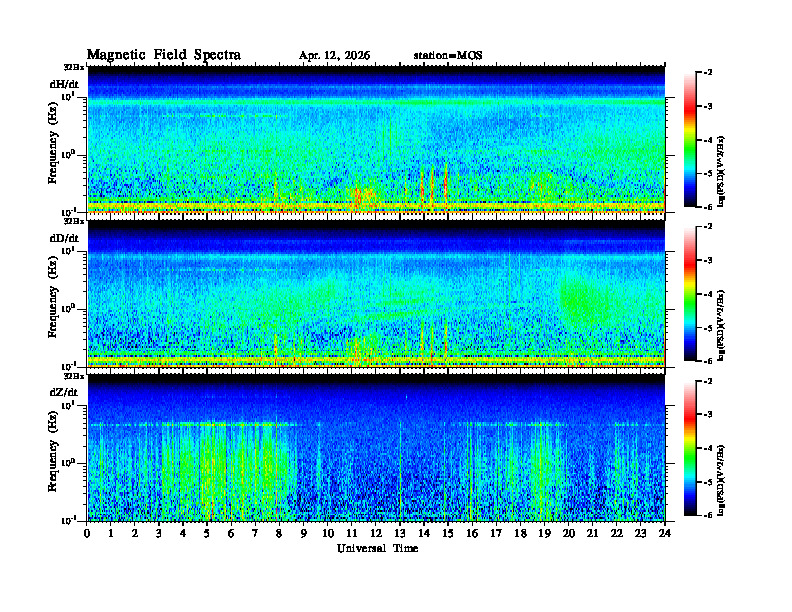Click the color scale bar of dZ/dt panel
Screen dimensions: 792x612
689,448
